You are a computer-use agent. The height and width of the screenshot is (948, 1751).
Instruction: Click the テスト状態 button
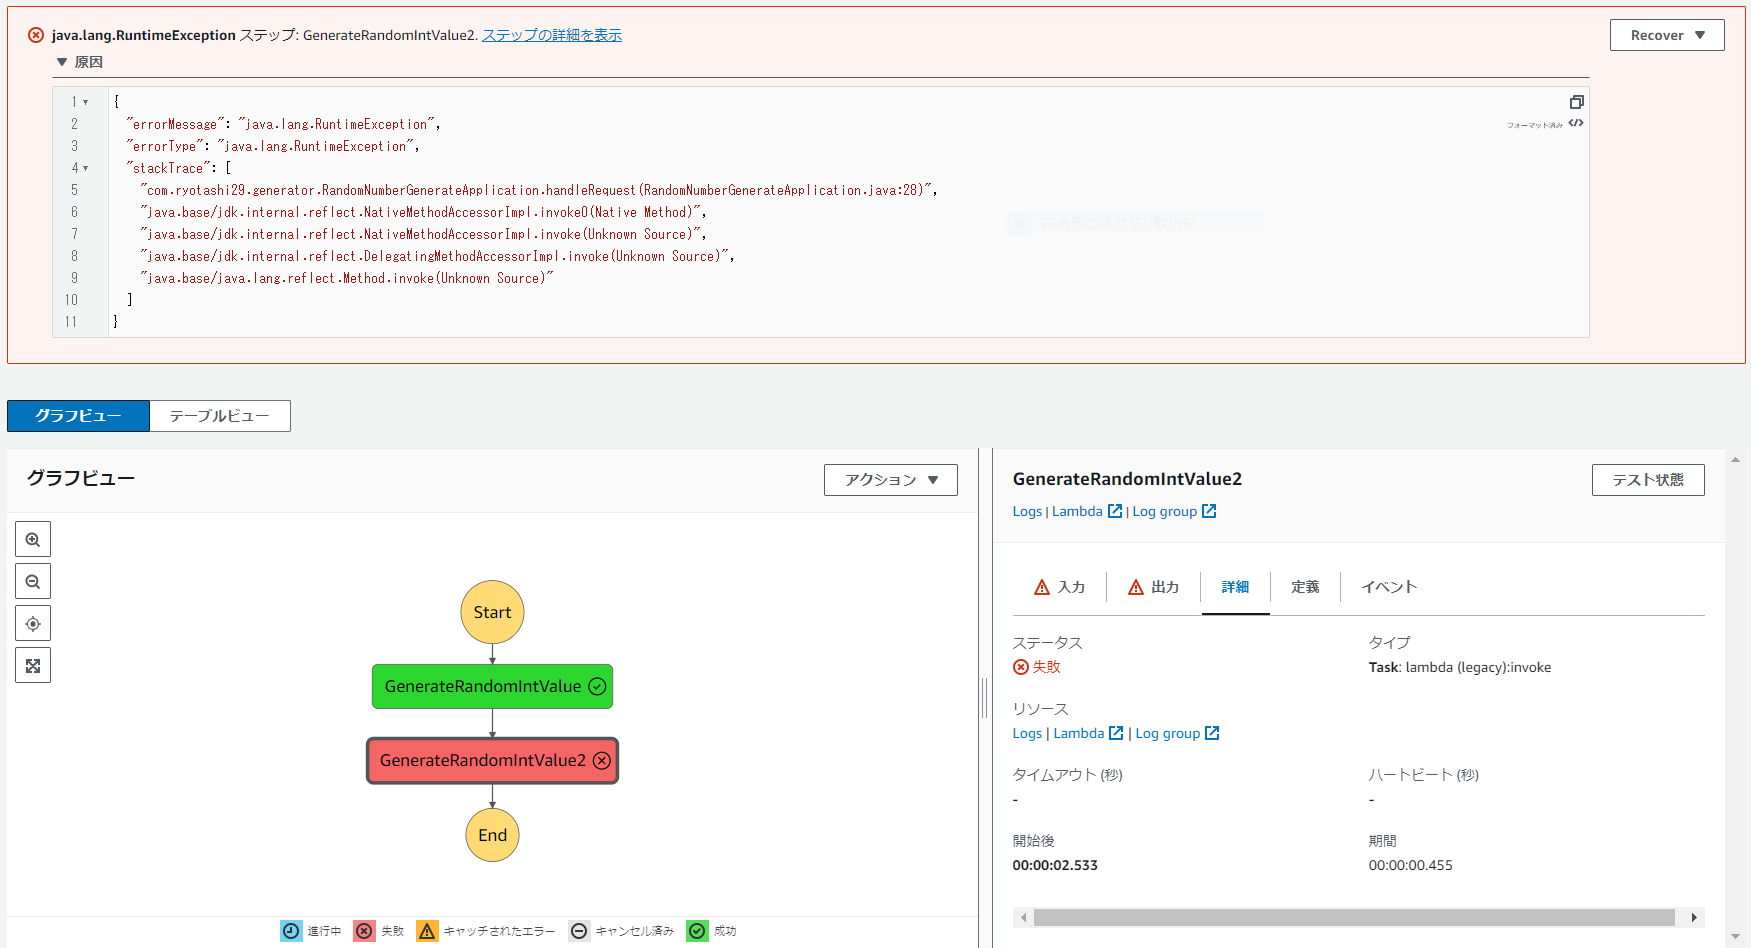[1647, 480]
